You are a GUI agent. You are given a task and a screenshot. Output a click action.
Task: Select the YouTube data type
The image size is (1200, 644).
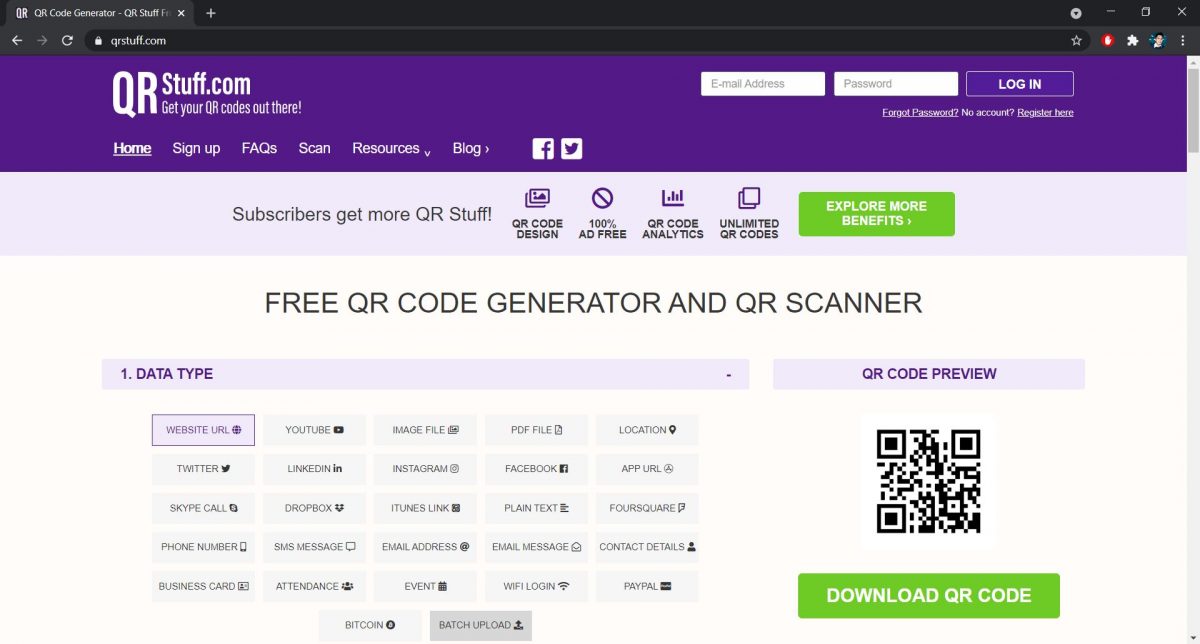point(314,429)
